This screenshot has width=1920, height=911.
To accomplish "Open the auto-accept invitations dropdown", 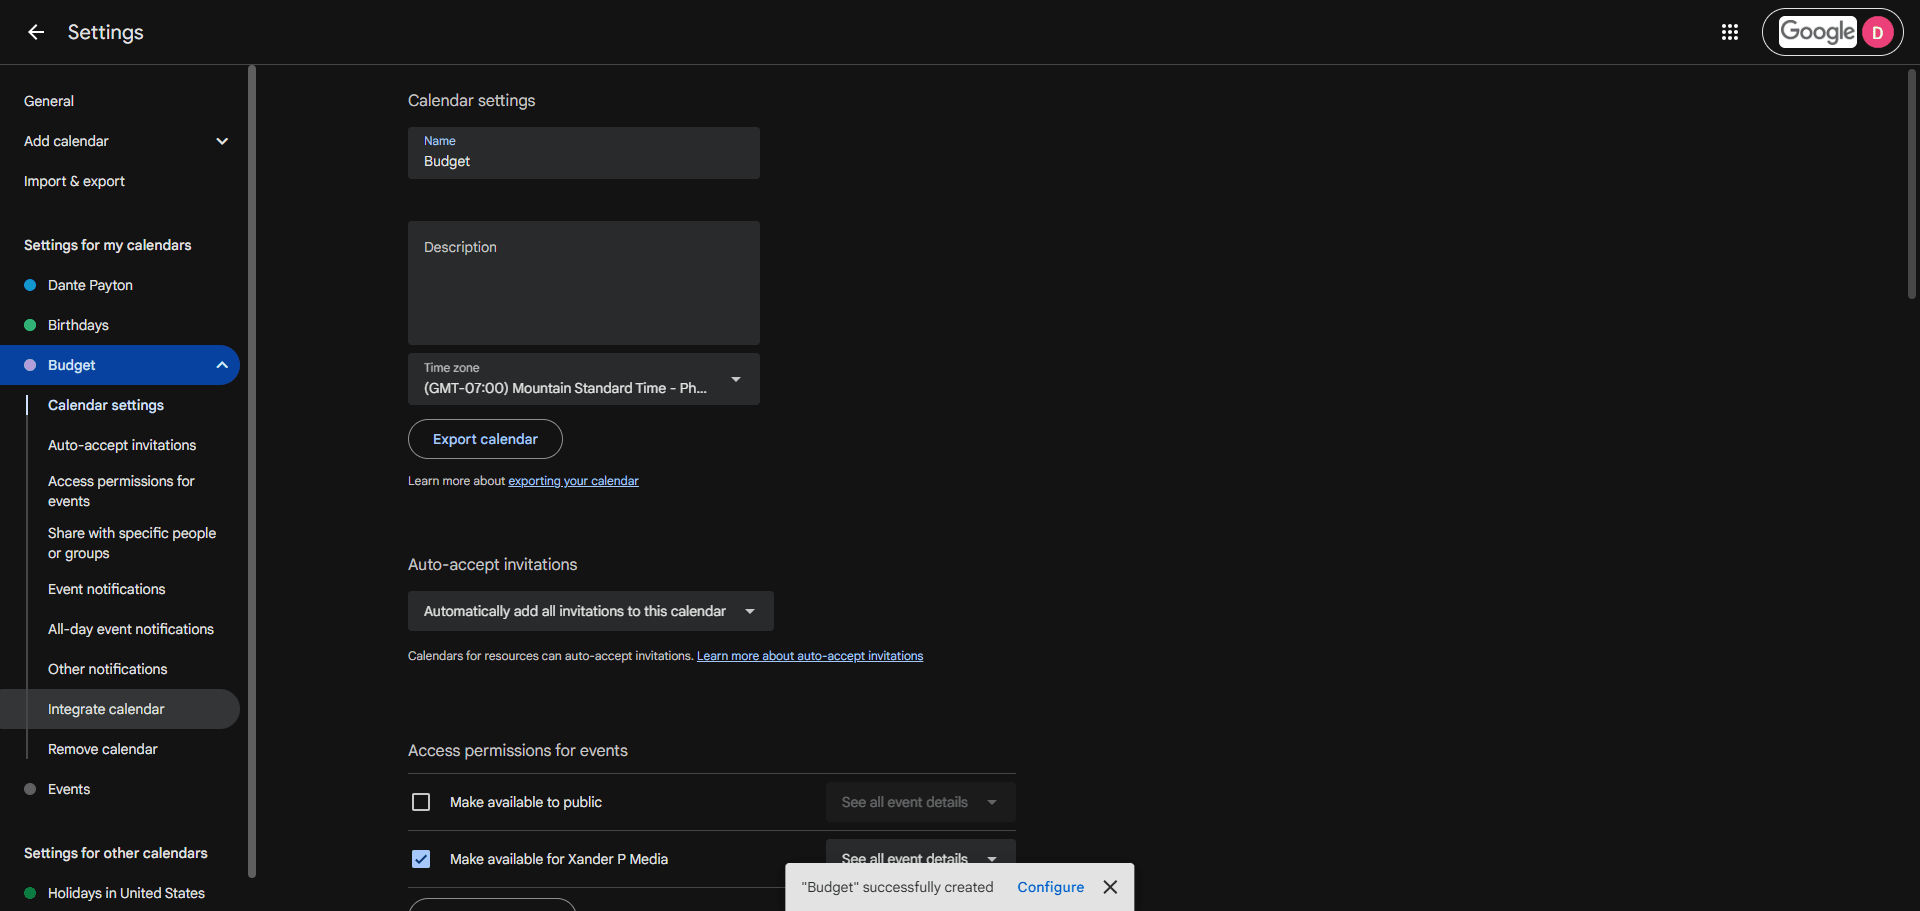I will tap(591, 611).
